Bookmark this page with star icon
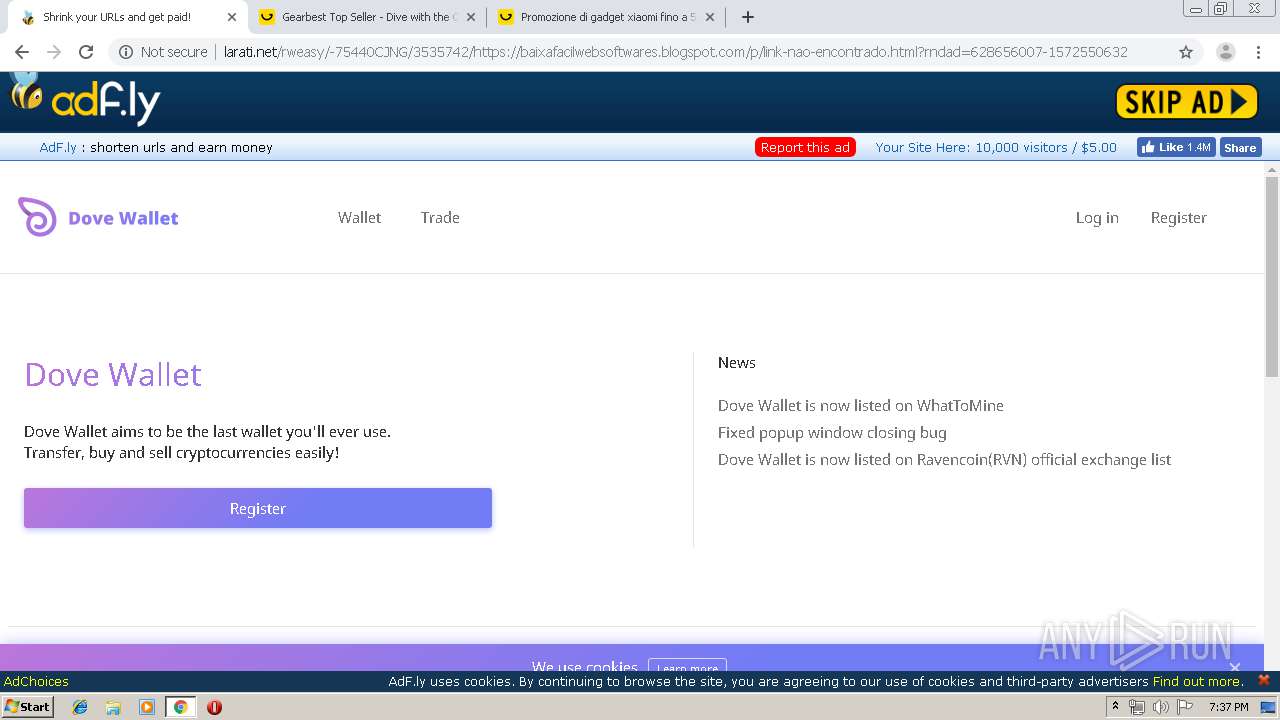1280x720 pixels. point(1186,52)
